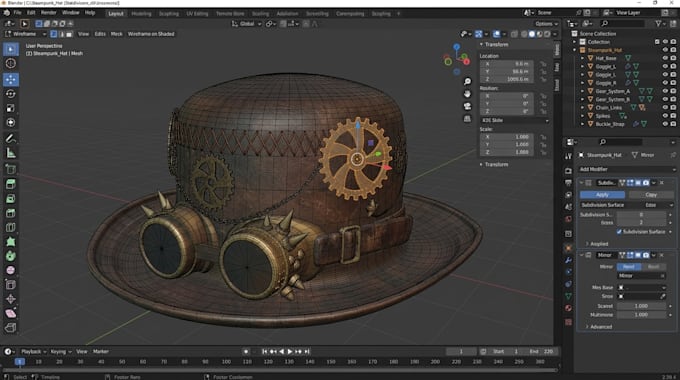The image size is (680, 380).
Task: Select the Shrink/Fatten tool
Action: pos(11,299)
